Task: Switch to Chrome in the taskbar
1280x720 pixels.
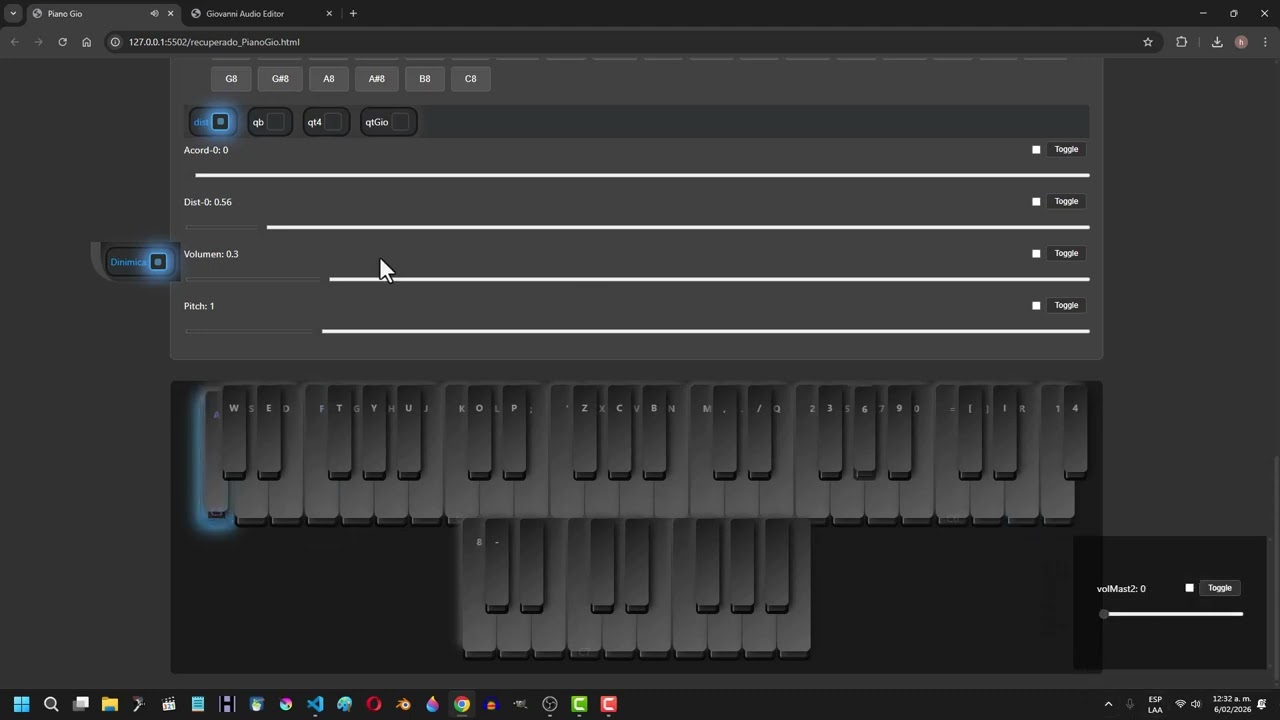Action: pos(462,704)
